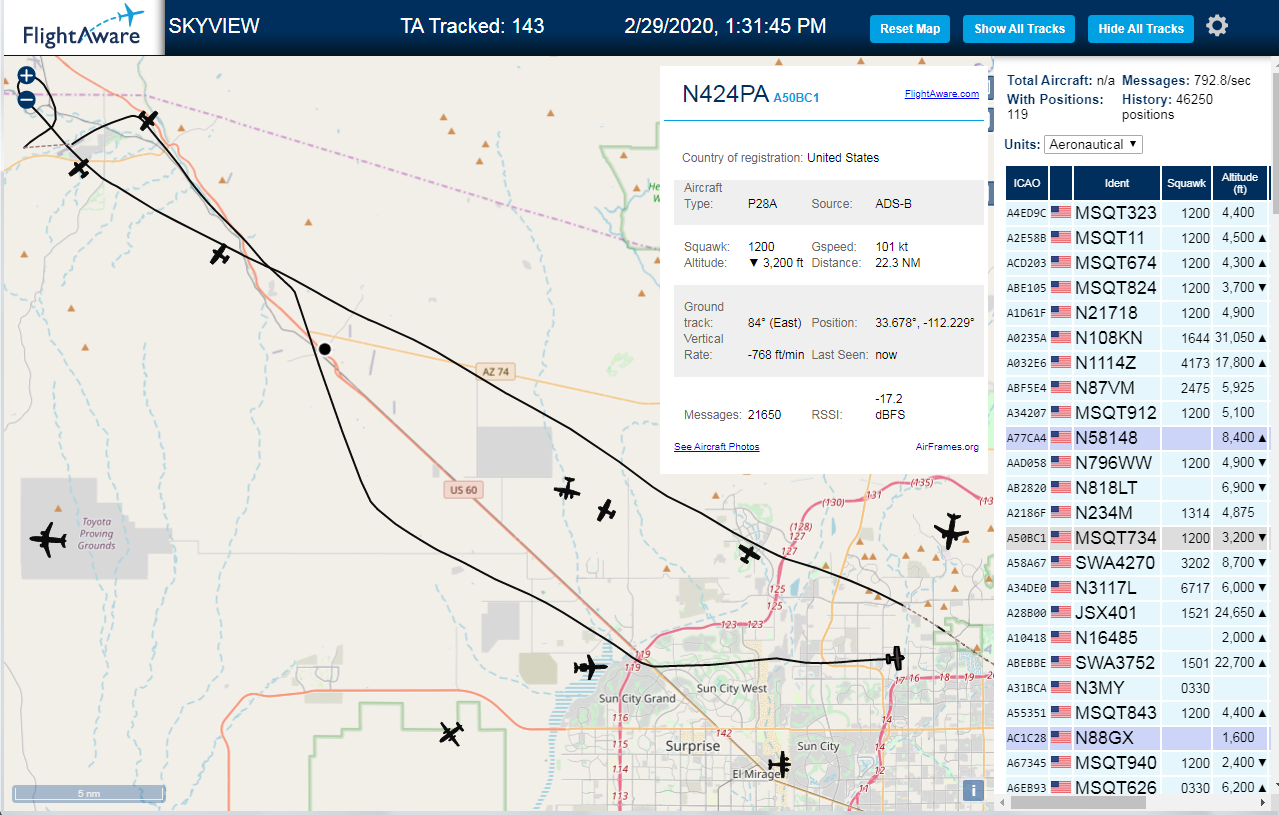Select the black dot position marker on the track

coord(324,349)
